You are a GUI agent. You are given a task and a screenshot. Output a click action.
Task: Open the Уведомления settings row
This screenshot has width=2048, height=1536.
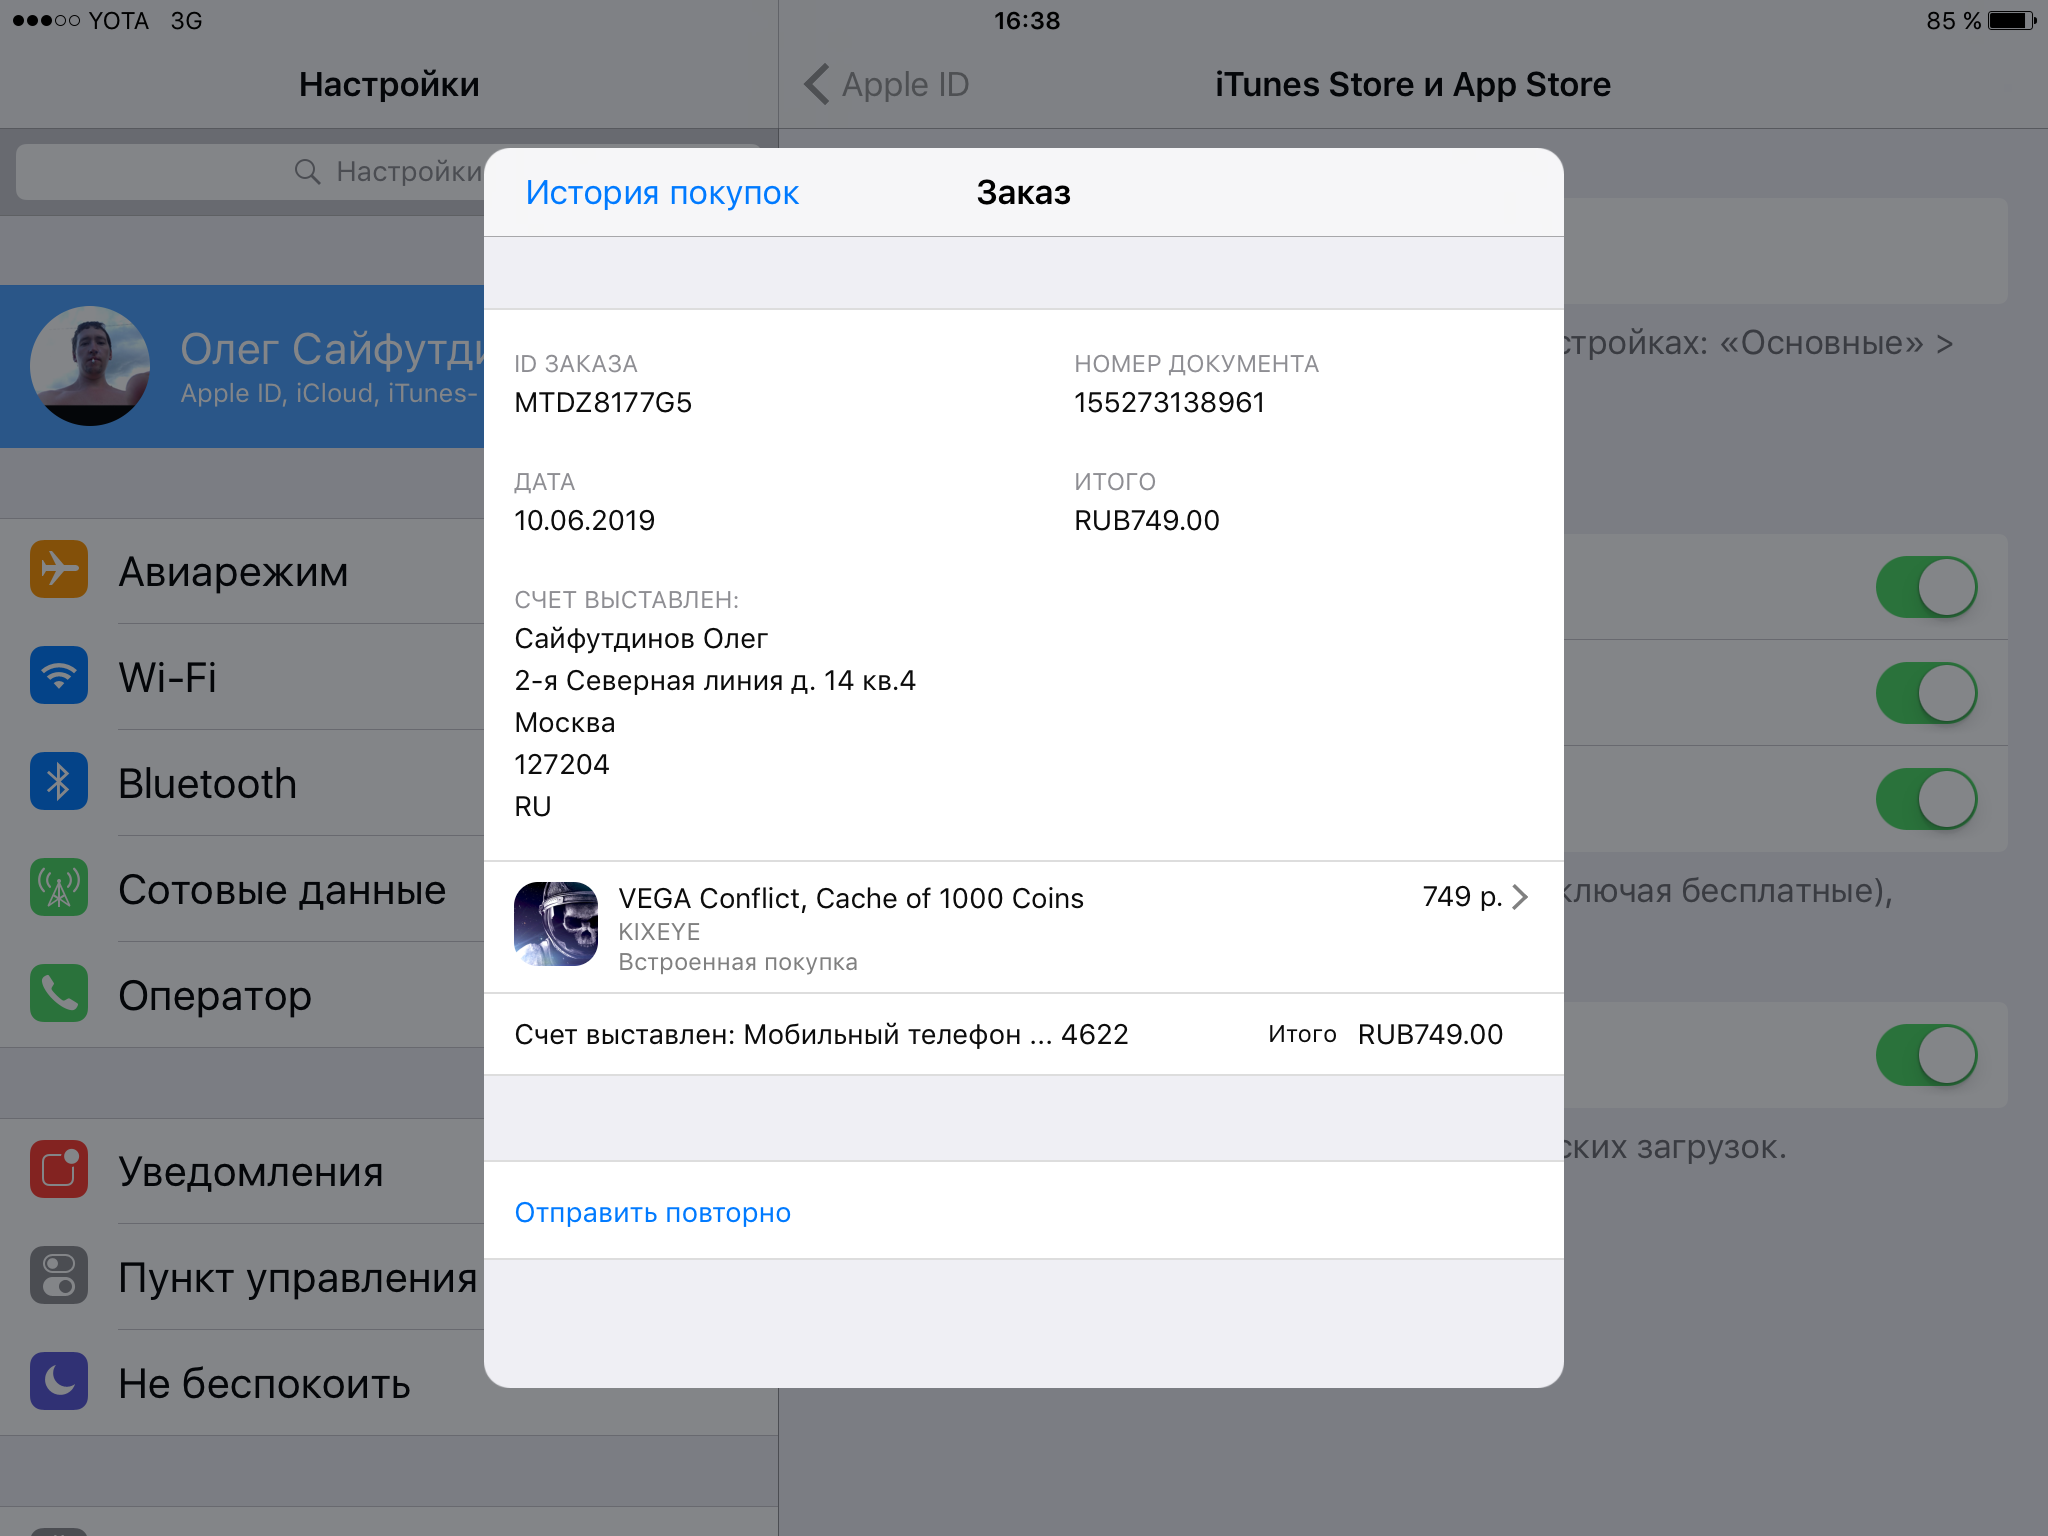click(x=242, y=1171)
